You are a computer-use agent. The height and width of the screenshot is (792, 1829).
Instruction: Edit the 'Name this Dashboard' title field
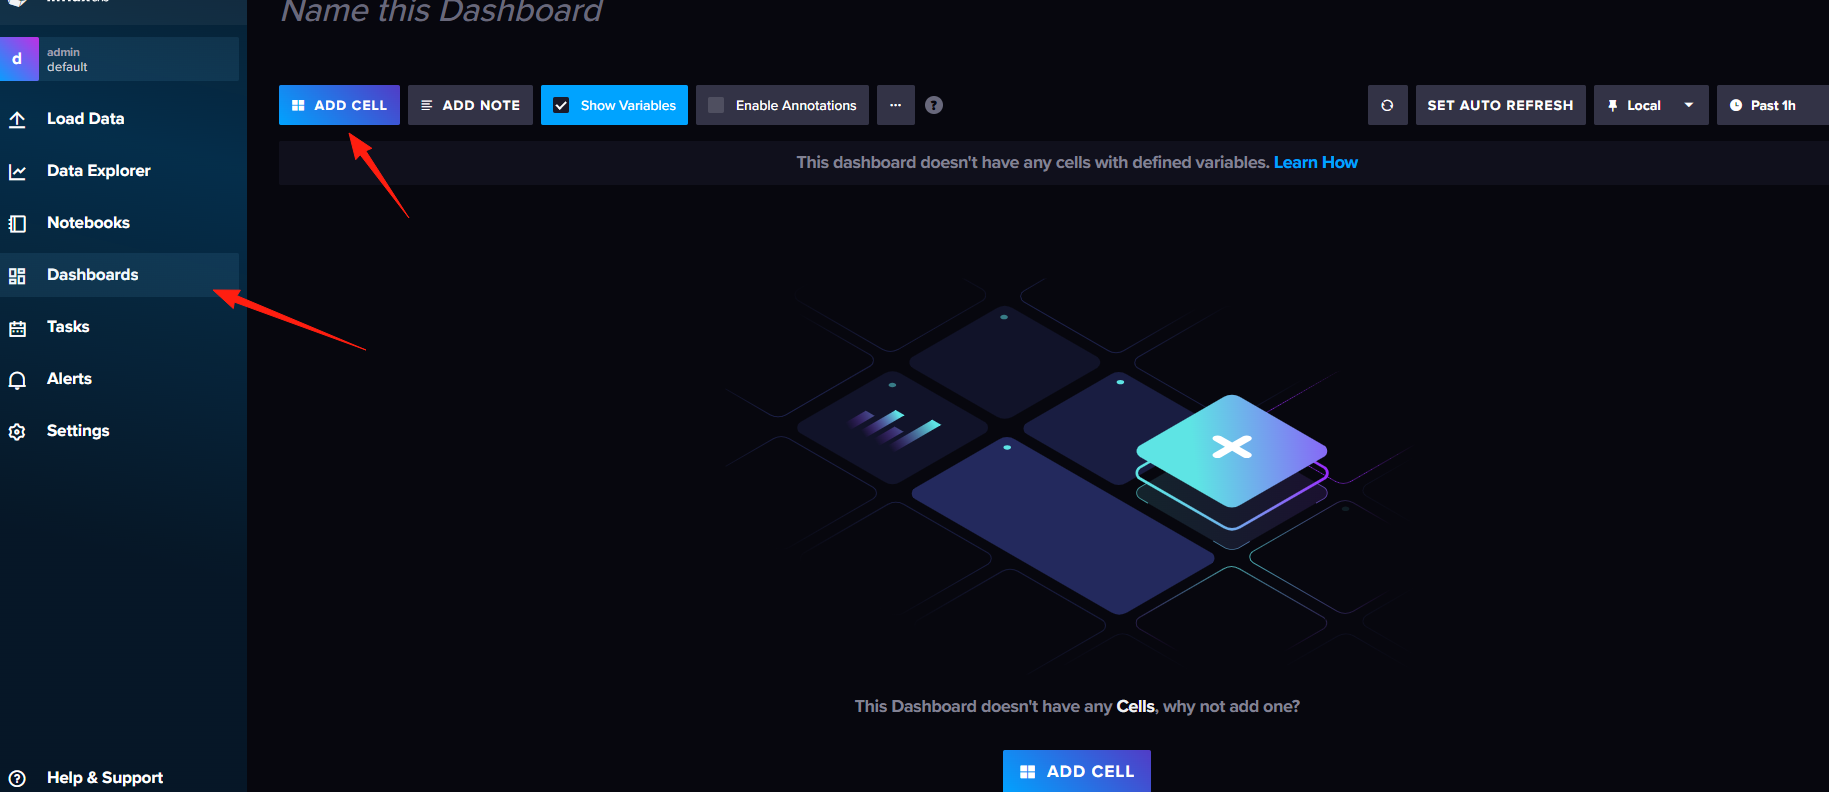coord(442,11)
